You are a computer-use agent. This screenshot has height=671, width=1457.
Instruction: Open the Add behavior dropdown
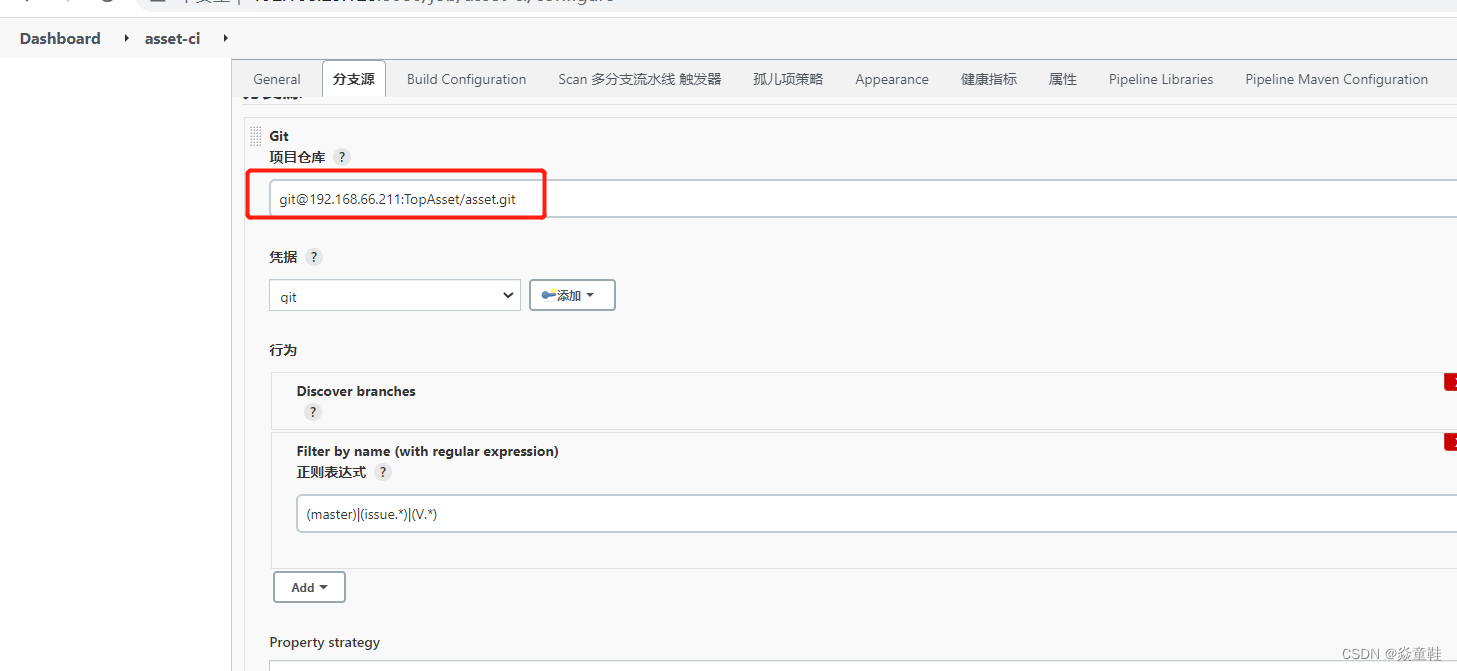click(309, 587)
